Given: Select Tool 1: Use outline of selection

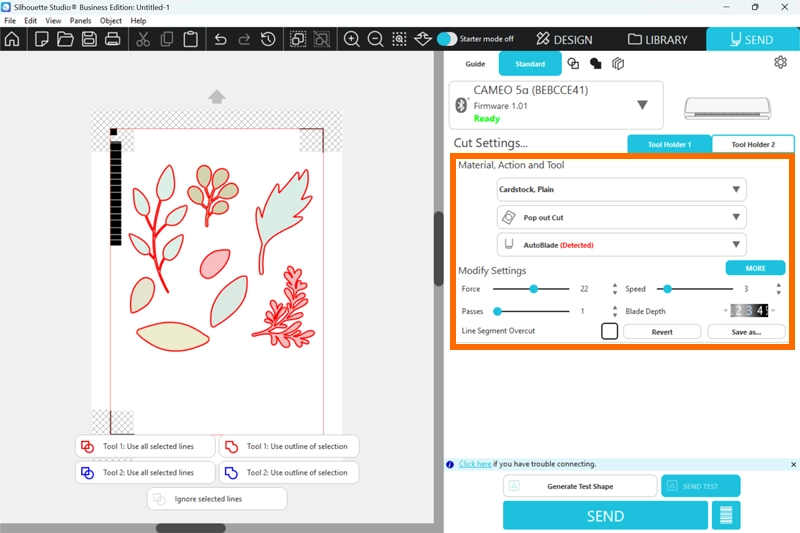Looking at the screenshot, I should click(288, 446).
